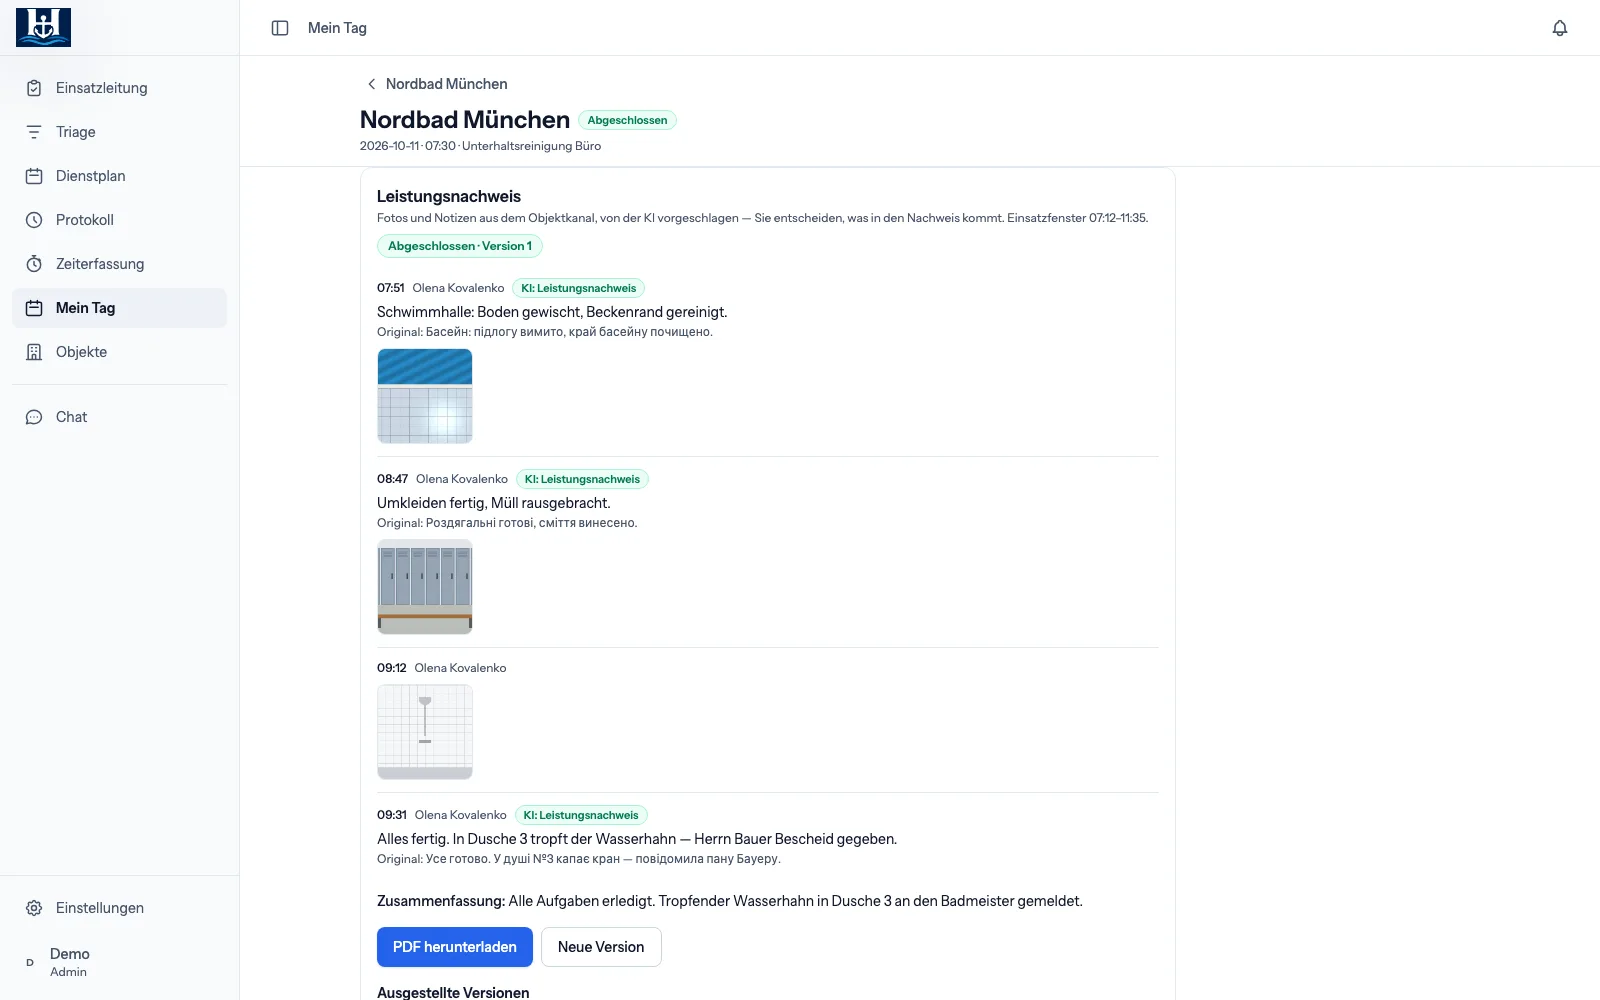Click the KI: Leistungsnachweis tag at 08:47

pos(582,479)
